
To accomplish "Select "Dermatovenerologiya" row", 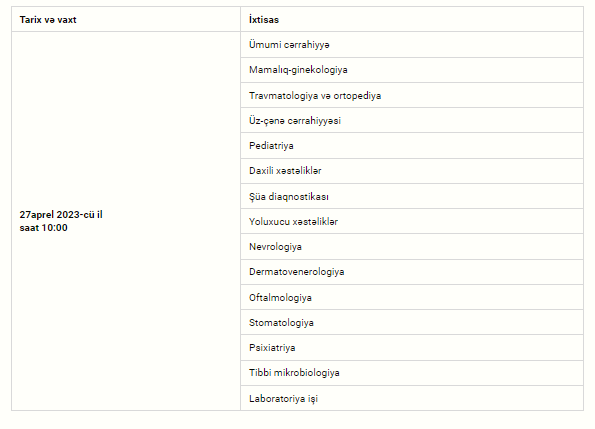I will pos(412,272).
